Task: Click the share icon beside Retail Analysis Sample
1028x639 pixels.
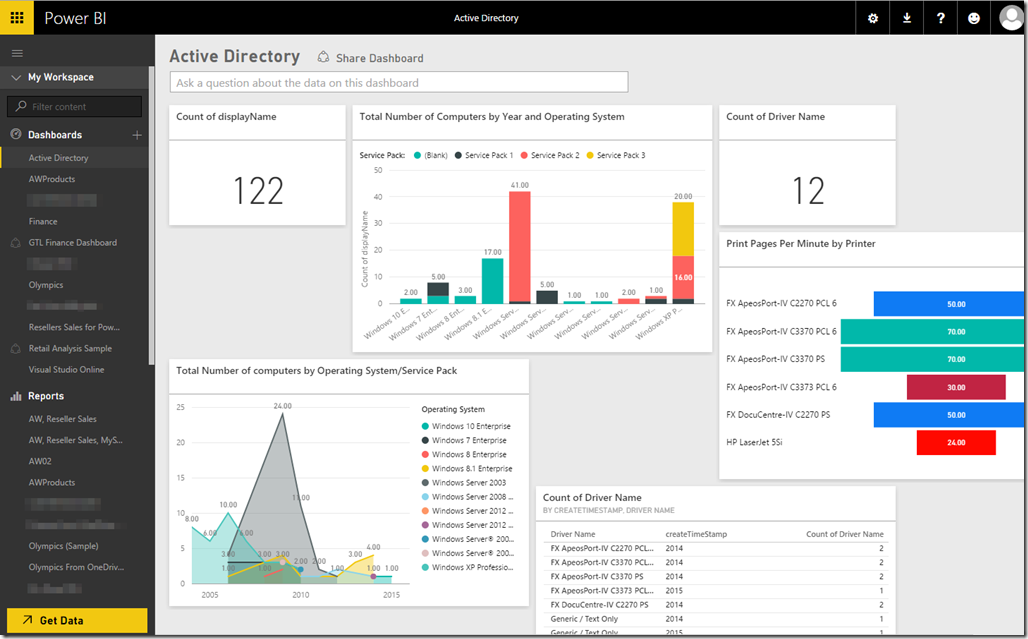Action: [16, 349]
